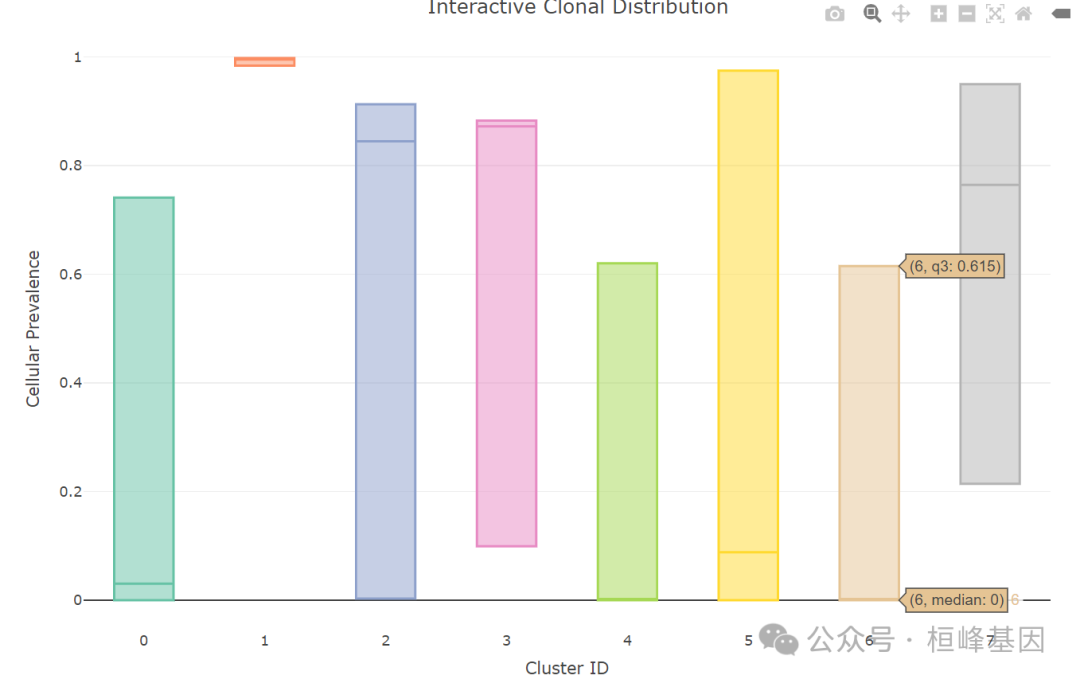The width and height of the screenshot is (1080, 683).
Task: Toggle hover tag icon in modebar
Action: 1060,14
